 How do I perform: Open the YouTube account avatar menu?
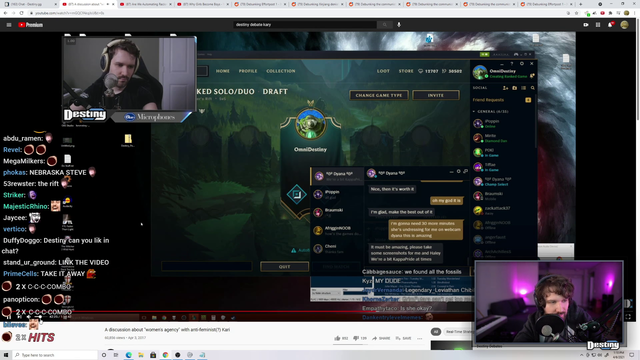coord(624,25)
